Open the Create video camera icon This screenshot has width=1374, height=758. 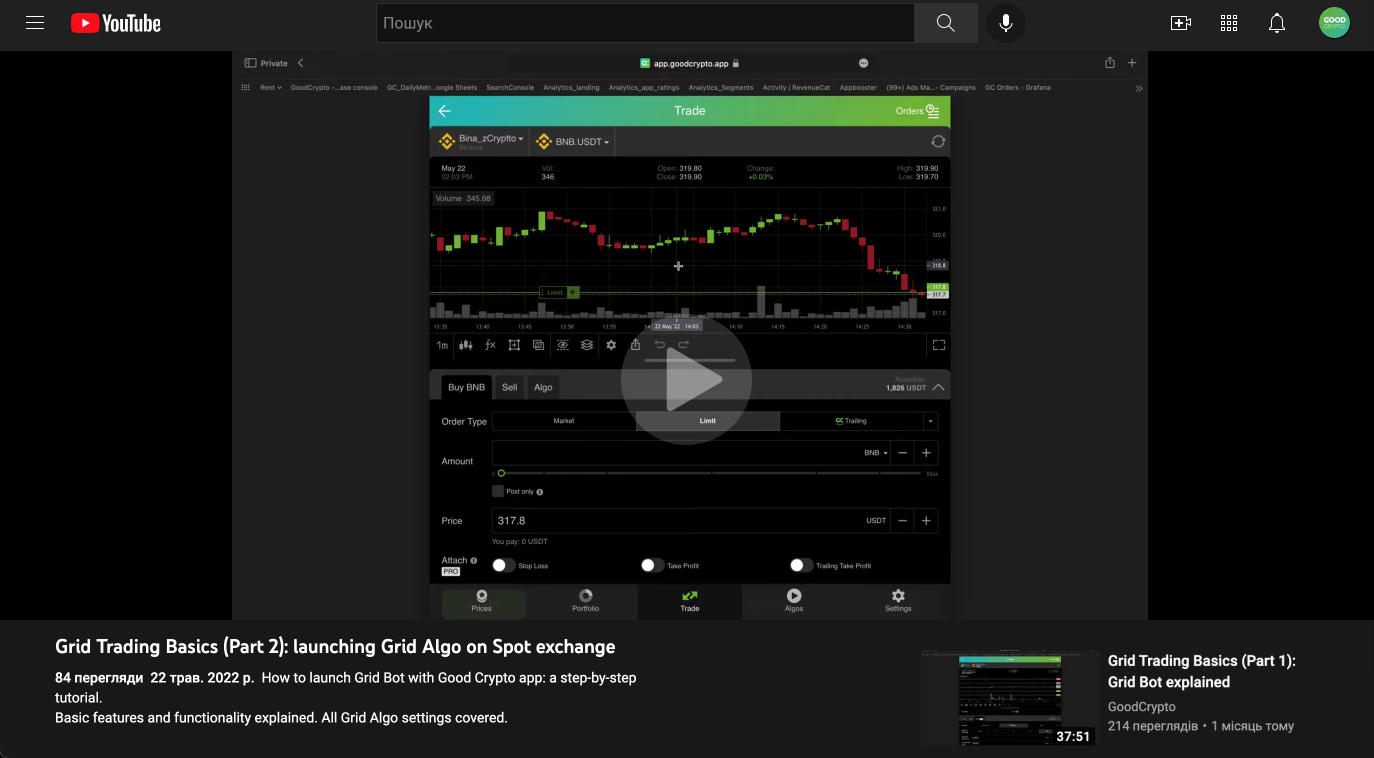pos(1181,23)
